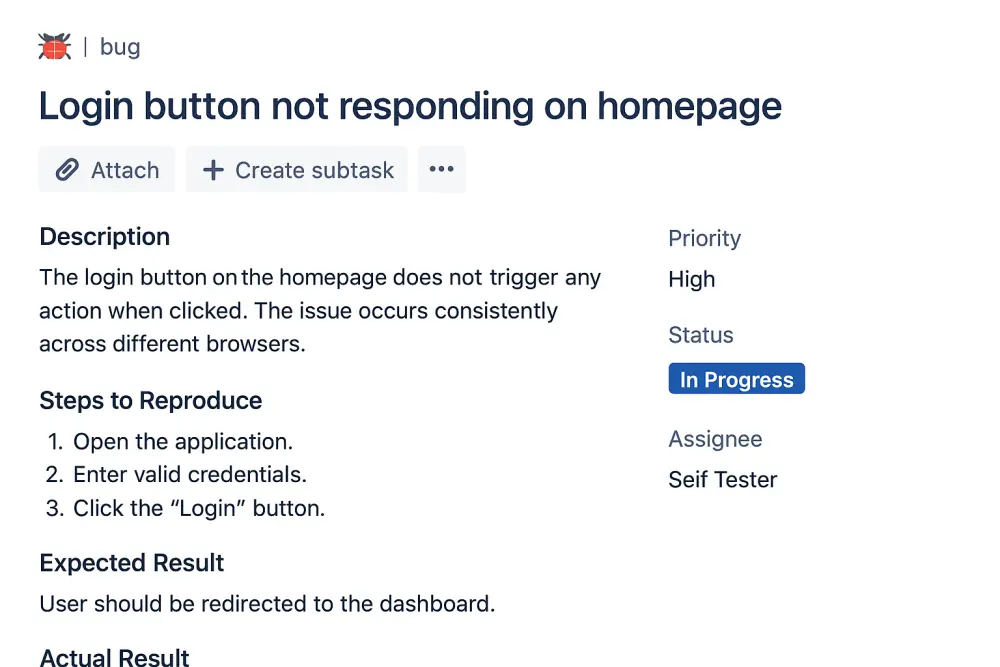The height and width of the screenshot is (667, 1000).
Task: Click the Priority field label
Action: point(704,239)
